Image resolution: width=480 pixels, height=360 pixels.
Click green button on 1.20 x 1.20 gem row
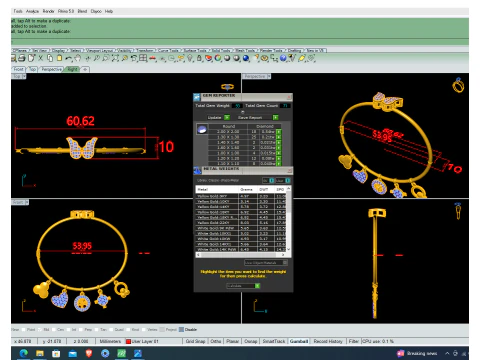[x=278, y=158]
